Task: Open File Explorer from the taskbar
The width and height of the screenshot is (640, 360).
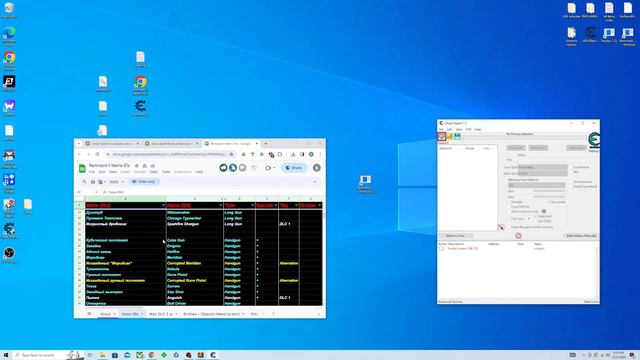Action: [103, 355]
